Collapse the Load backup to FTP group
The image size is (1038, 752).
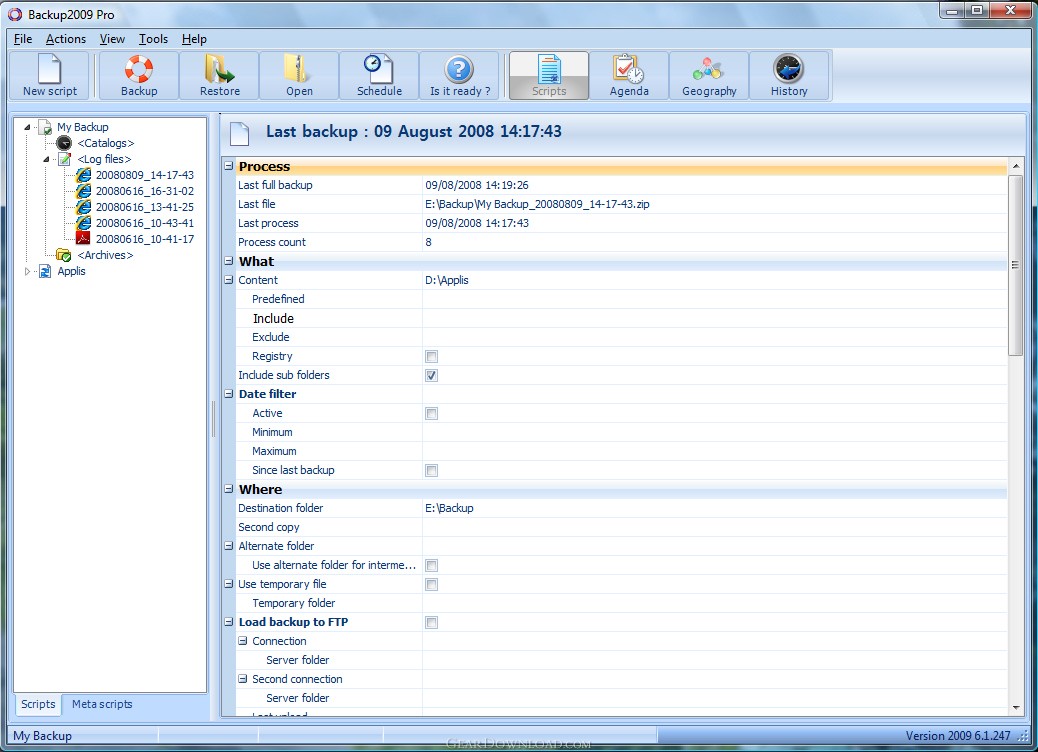point(228,622)
